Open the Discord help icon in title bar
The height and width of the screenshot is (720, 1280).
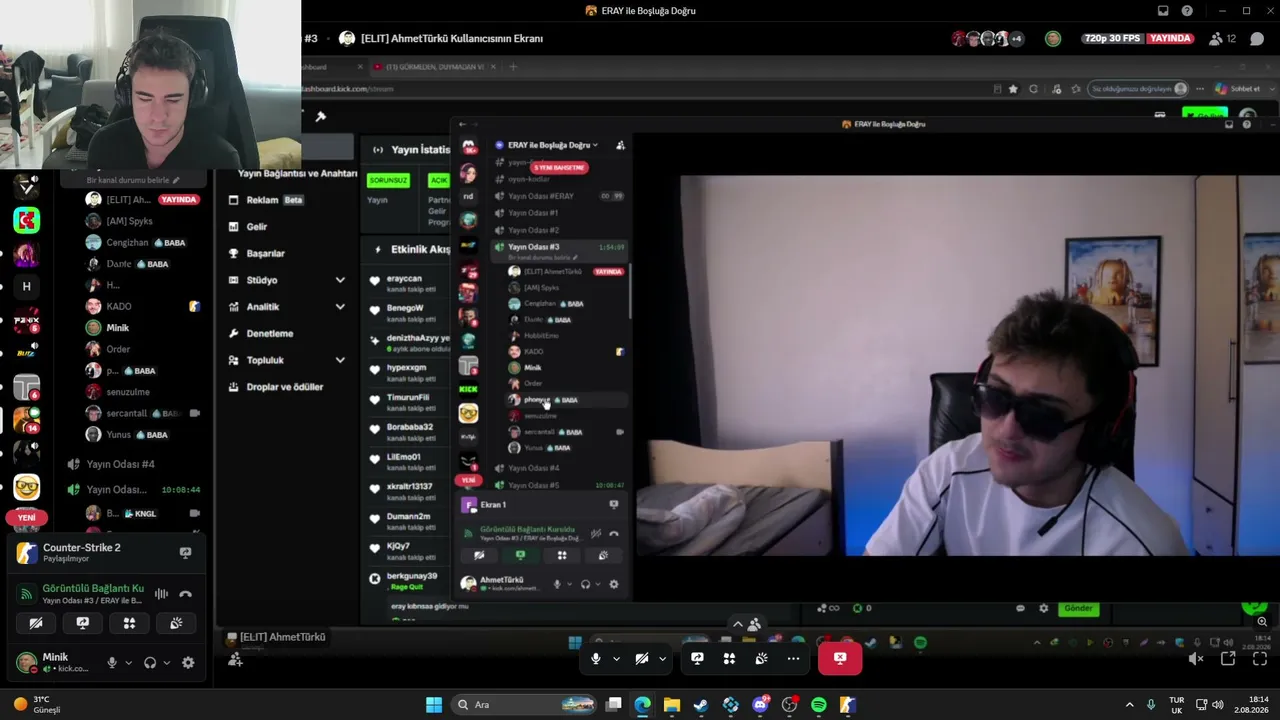point(1187,11)
